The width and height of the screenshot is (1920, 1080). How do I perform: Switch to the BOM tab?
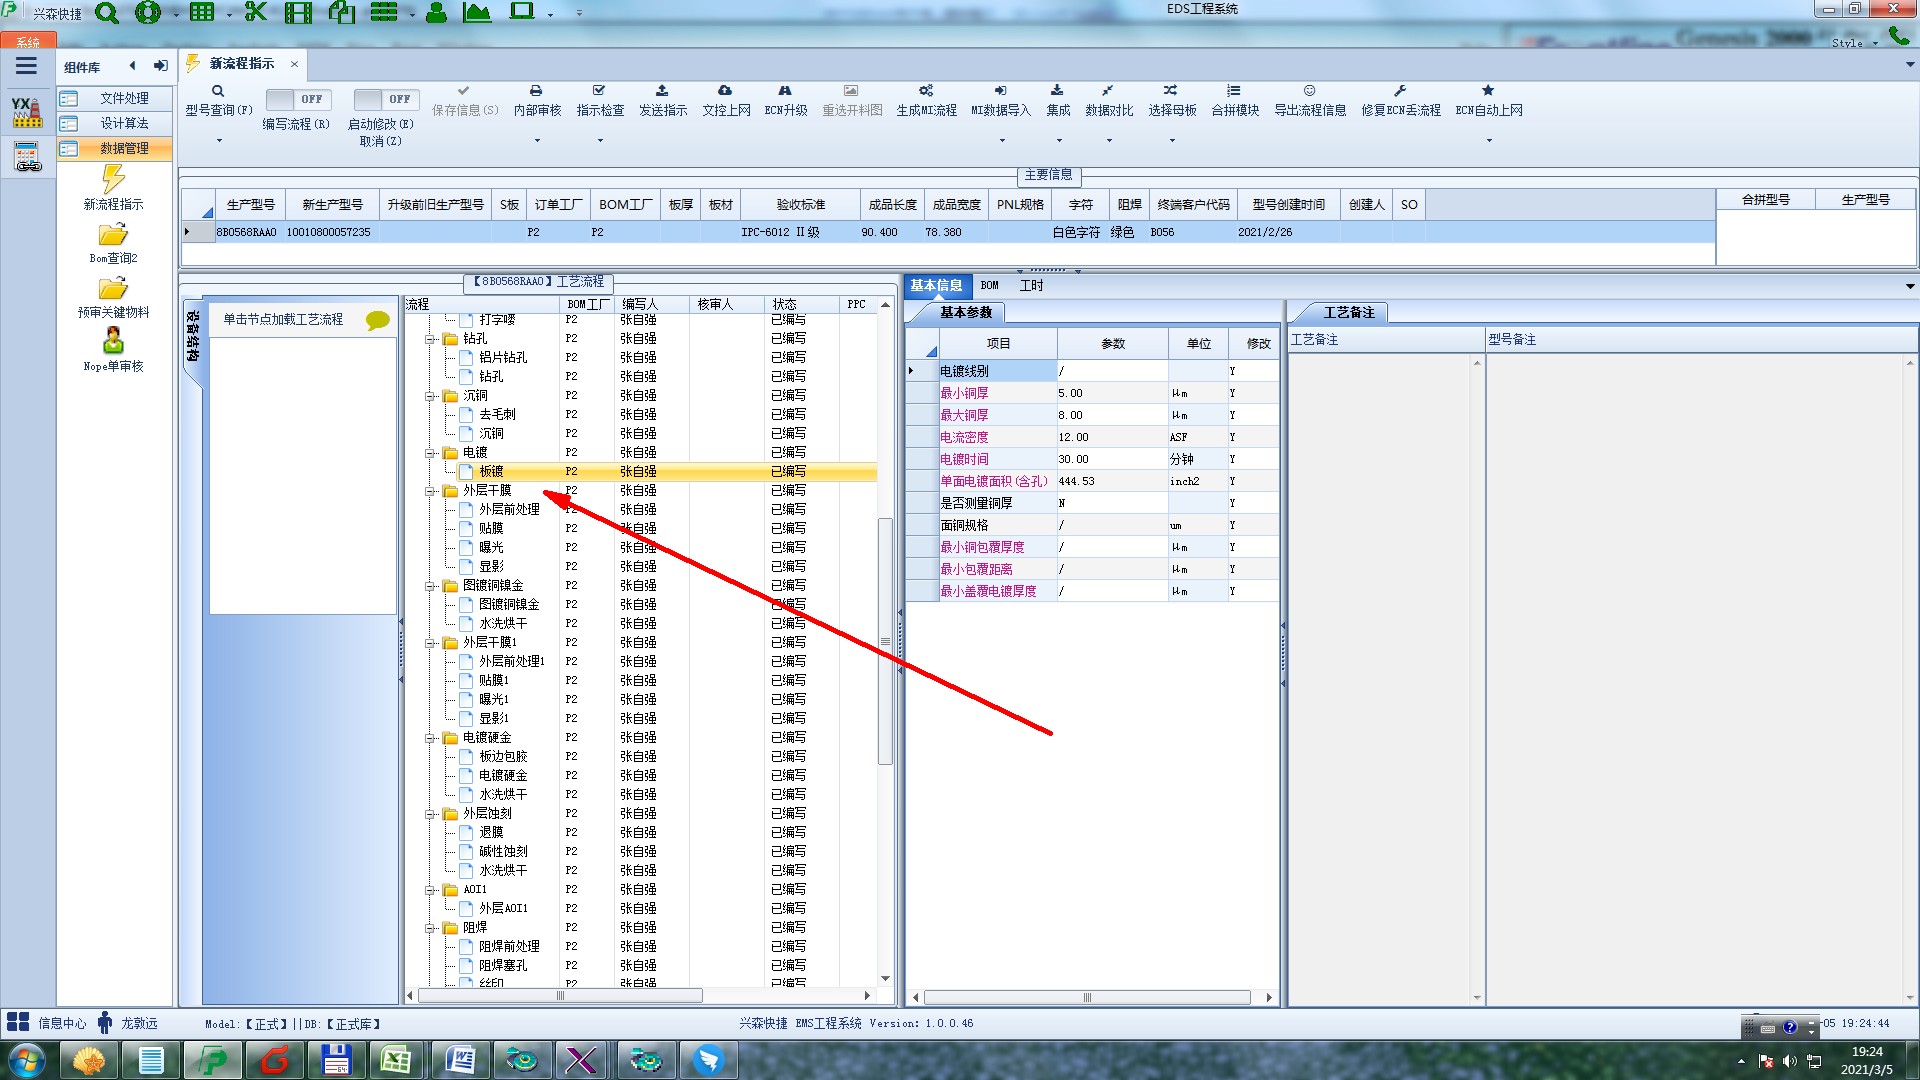(989, 286)
